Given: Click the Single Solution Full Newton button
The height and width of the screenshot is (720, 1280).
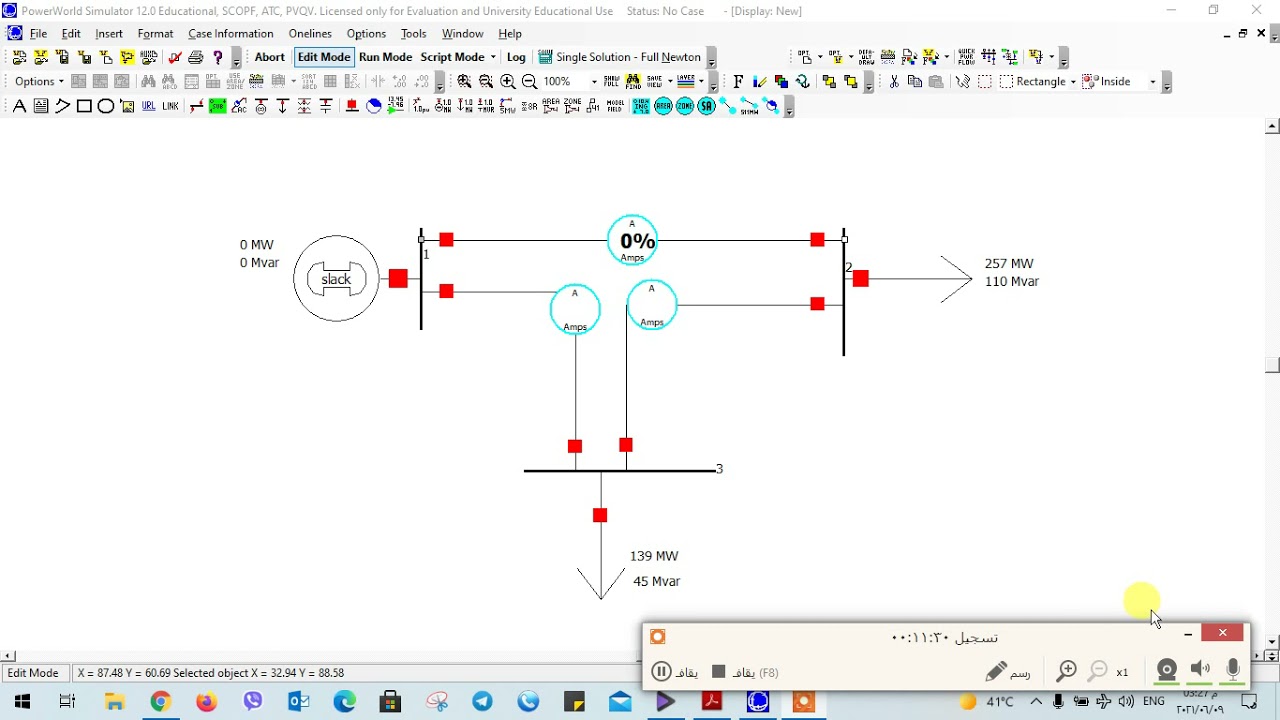Looking at the screenshot, I should point(620,57).
